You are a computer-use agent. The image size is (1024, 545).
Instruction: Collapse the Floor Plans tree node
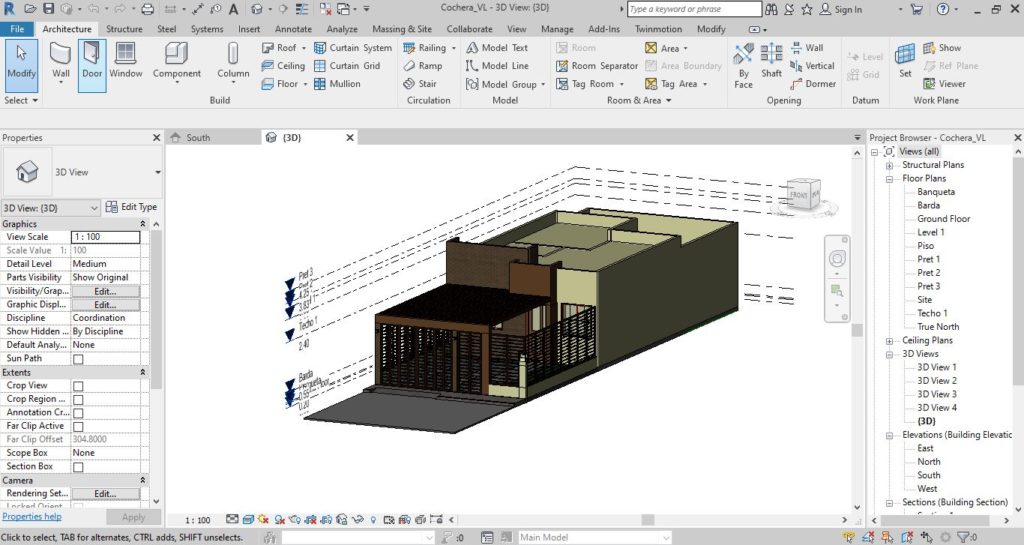click(x=889, y=179)
